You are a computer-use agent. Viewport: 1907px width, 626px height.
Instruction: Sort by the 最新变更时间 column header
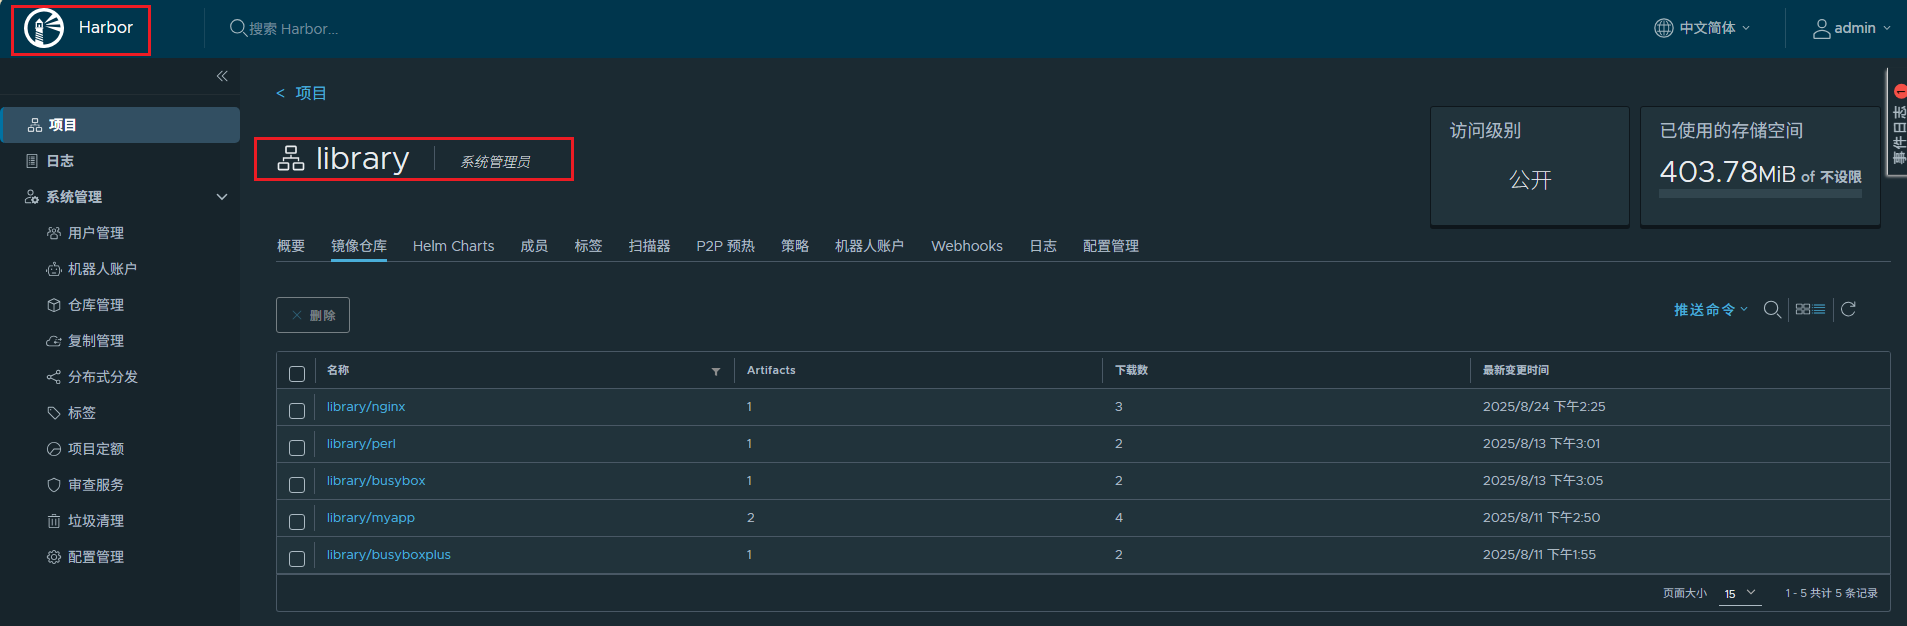1515,370
